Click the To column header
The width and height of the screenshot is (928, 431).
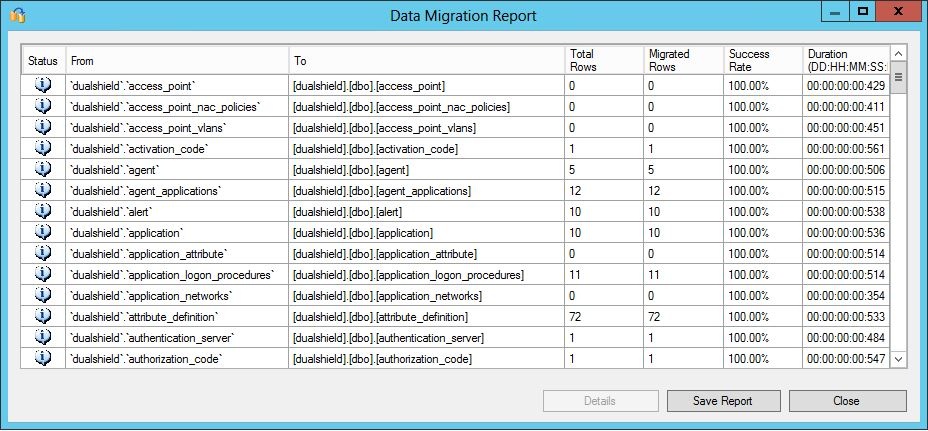pyautogui.click(x=426, y=61)
